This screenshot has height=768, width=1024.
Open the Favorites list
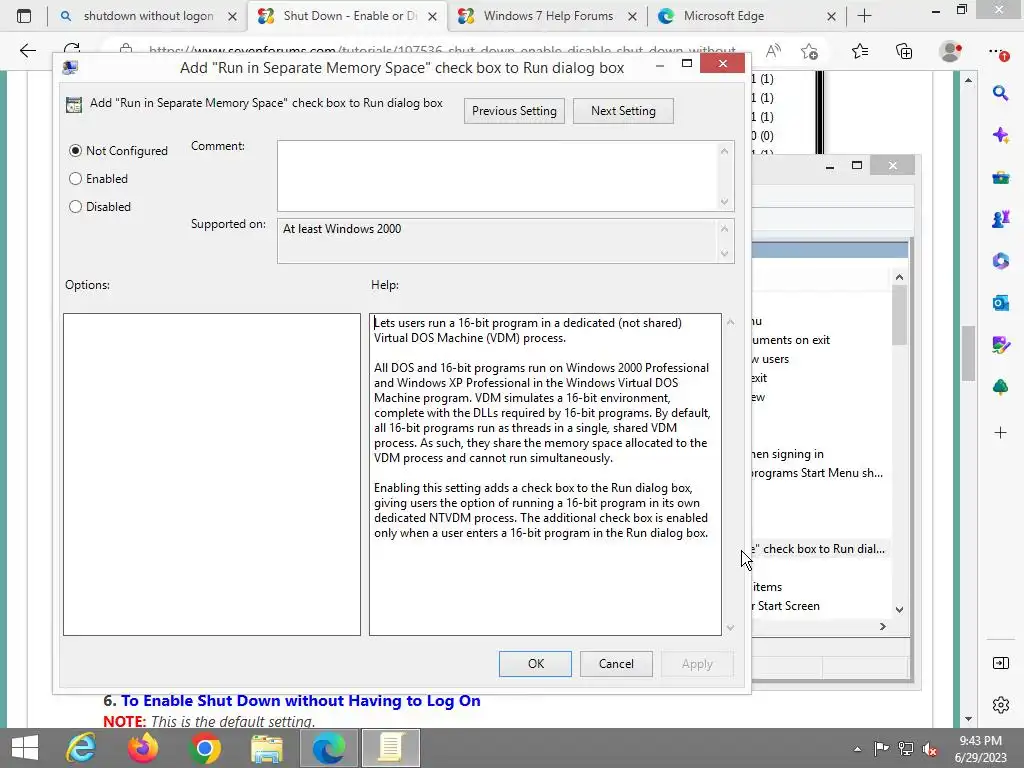(x=859, y=50)
